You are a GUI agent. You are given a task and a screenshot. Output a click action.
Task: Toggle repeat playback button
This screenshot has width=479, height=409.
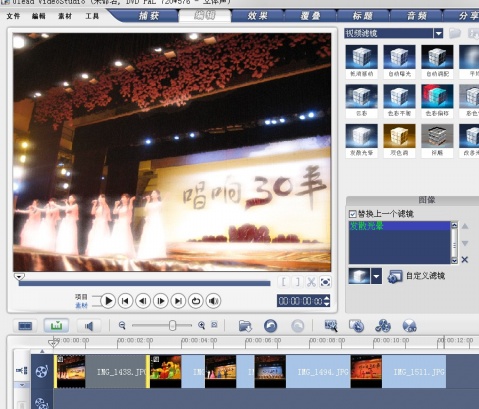(x=196, y=301)
